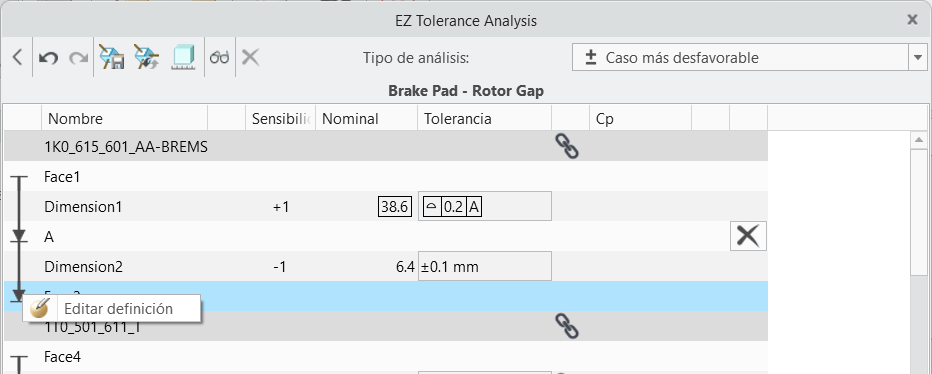Click the scroll up arrow of the table
Screen dimensions: 932x374
pos(918,140)
